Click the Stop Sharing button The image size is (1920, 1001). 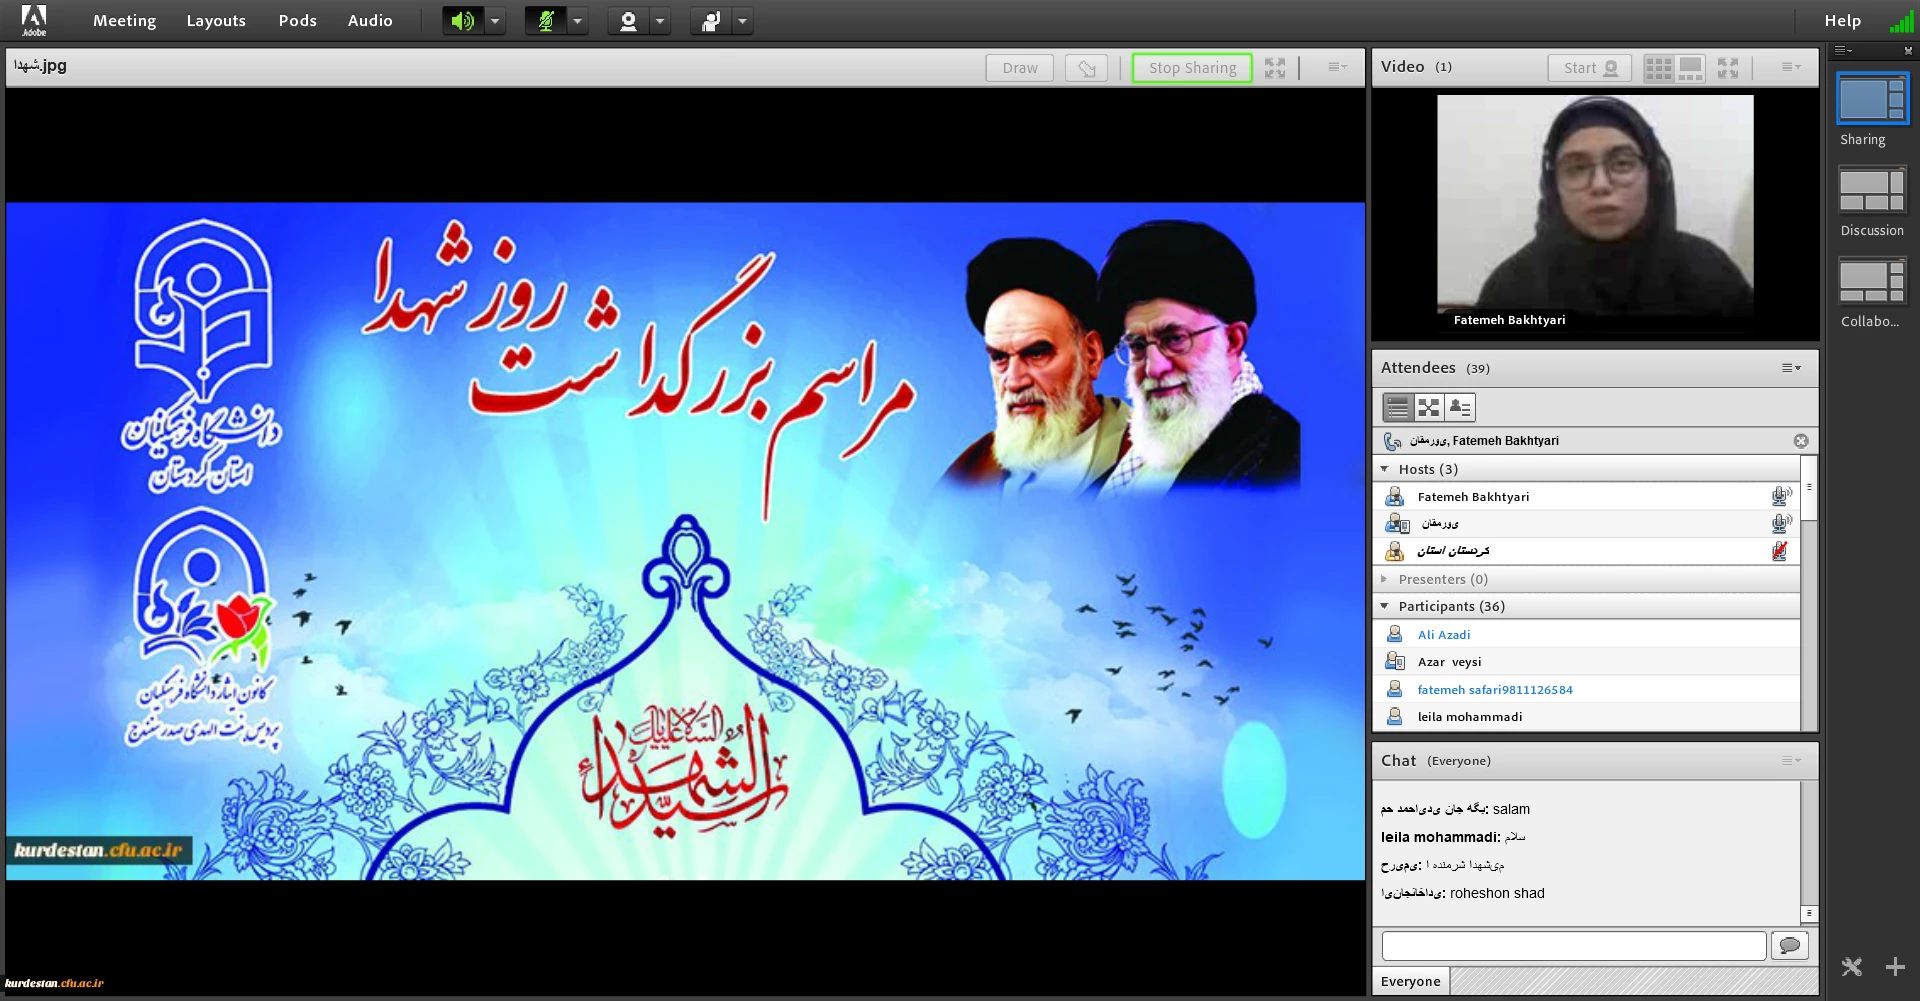[1192, 68]
